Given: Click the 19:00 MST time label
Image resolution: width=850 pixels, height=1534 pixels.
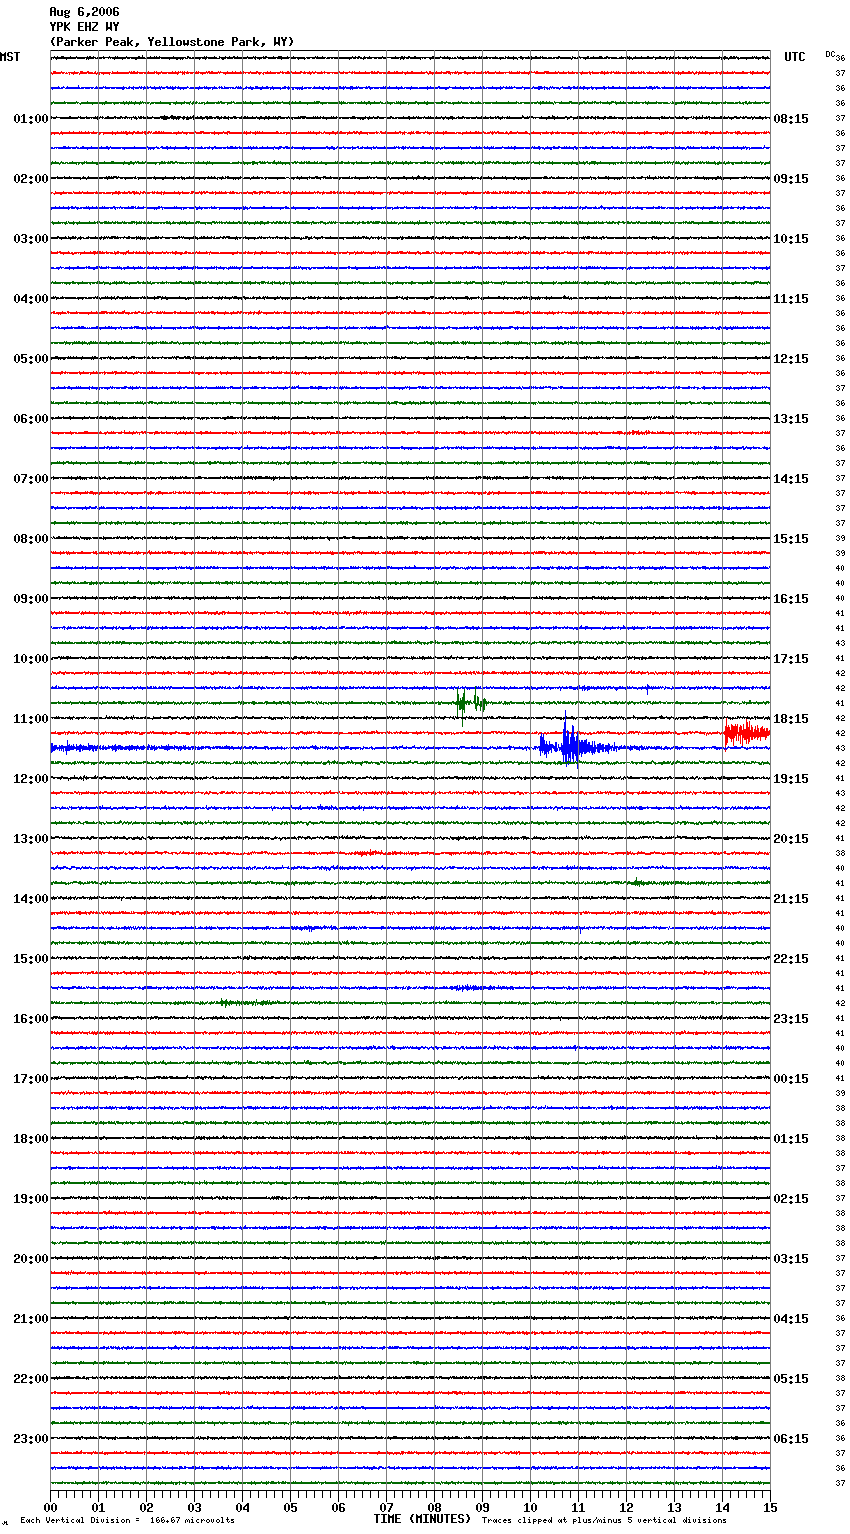Looking at the screenshot, I should [30, 1199].
